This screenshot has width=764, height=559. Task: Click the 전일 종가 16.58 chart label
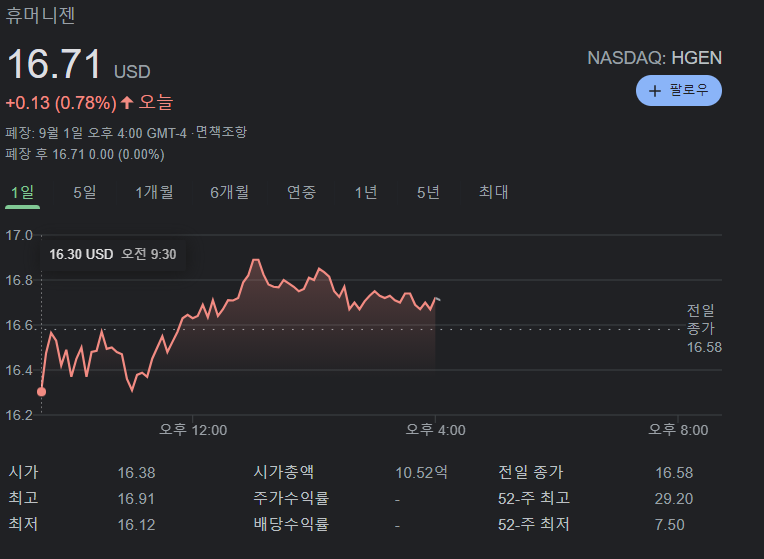pyautogui.click(x=704, y=328)
